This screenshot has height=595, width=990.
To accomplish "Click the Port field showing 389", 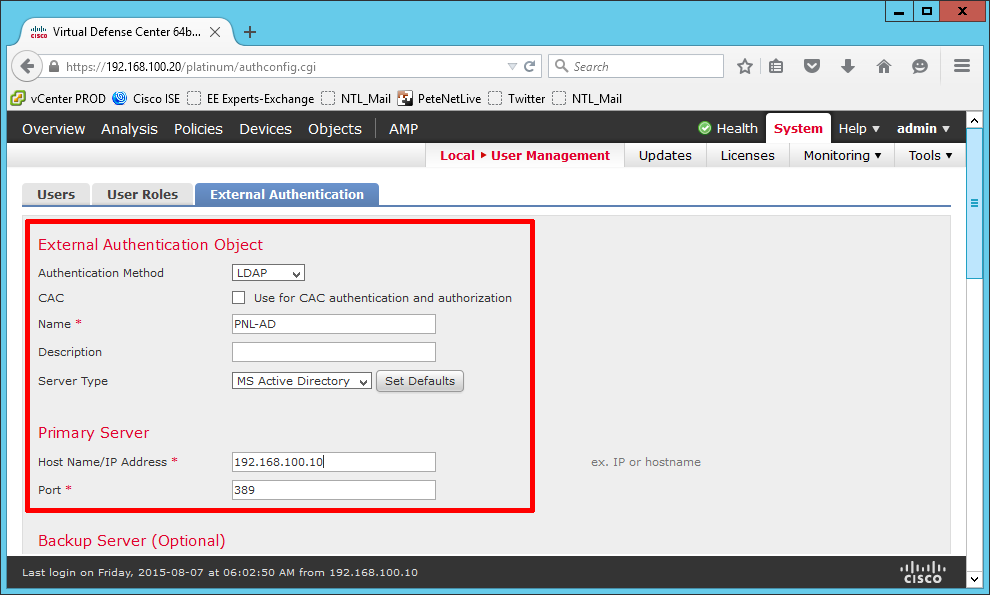I will (333, 490).
